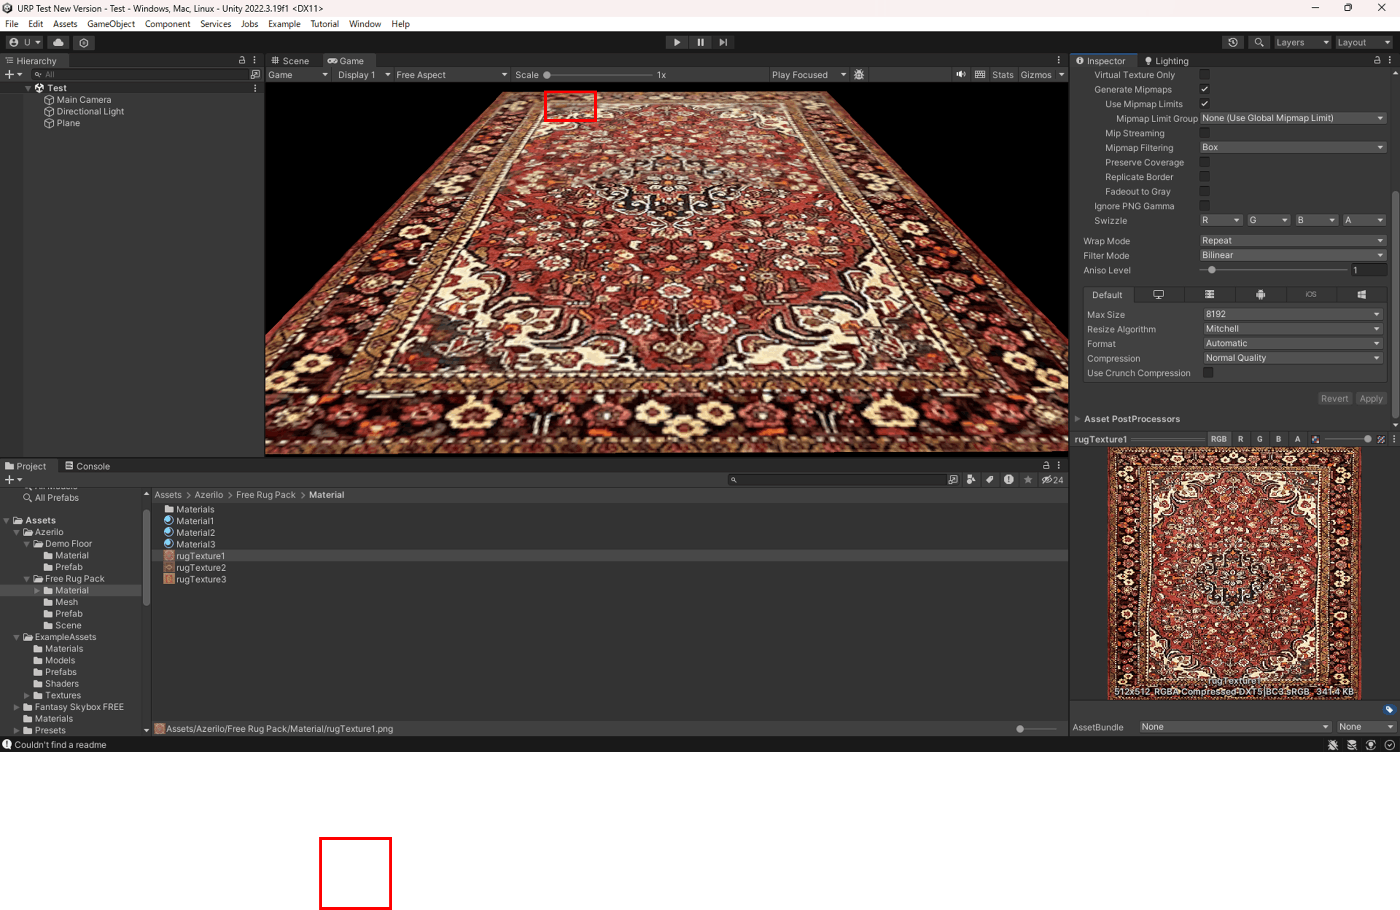
Task: Open the Layers dropdown
Action: [x=1302, y=43]
